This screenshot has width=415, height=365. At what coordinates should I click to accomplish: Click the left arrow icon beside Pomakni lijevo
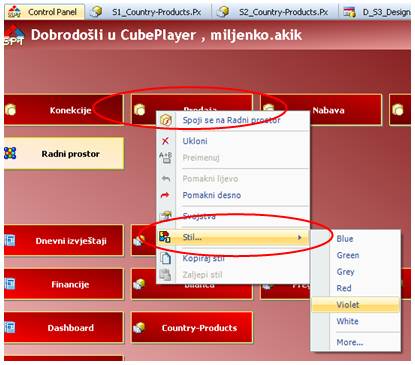click(x=166, y=179)
